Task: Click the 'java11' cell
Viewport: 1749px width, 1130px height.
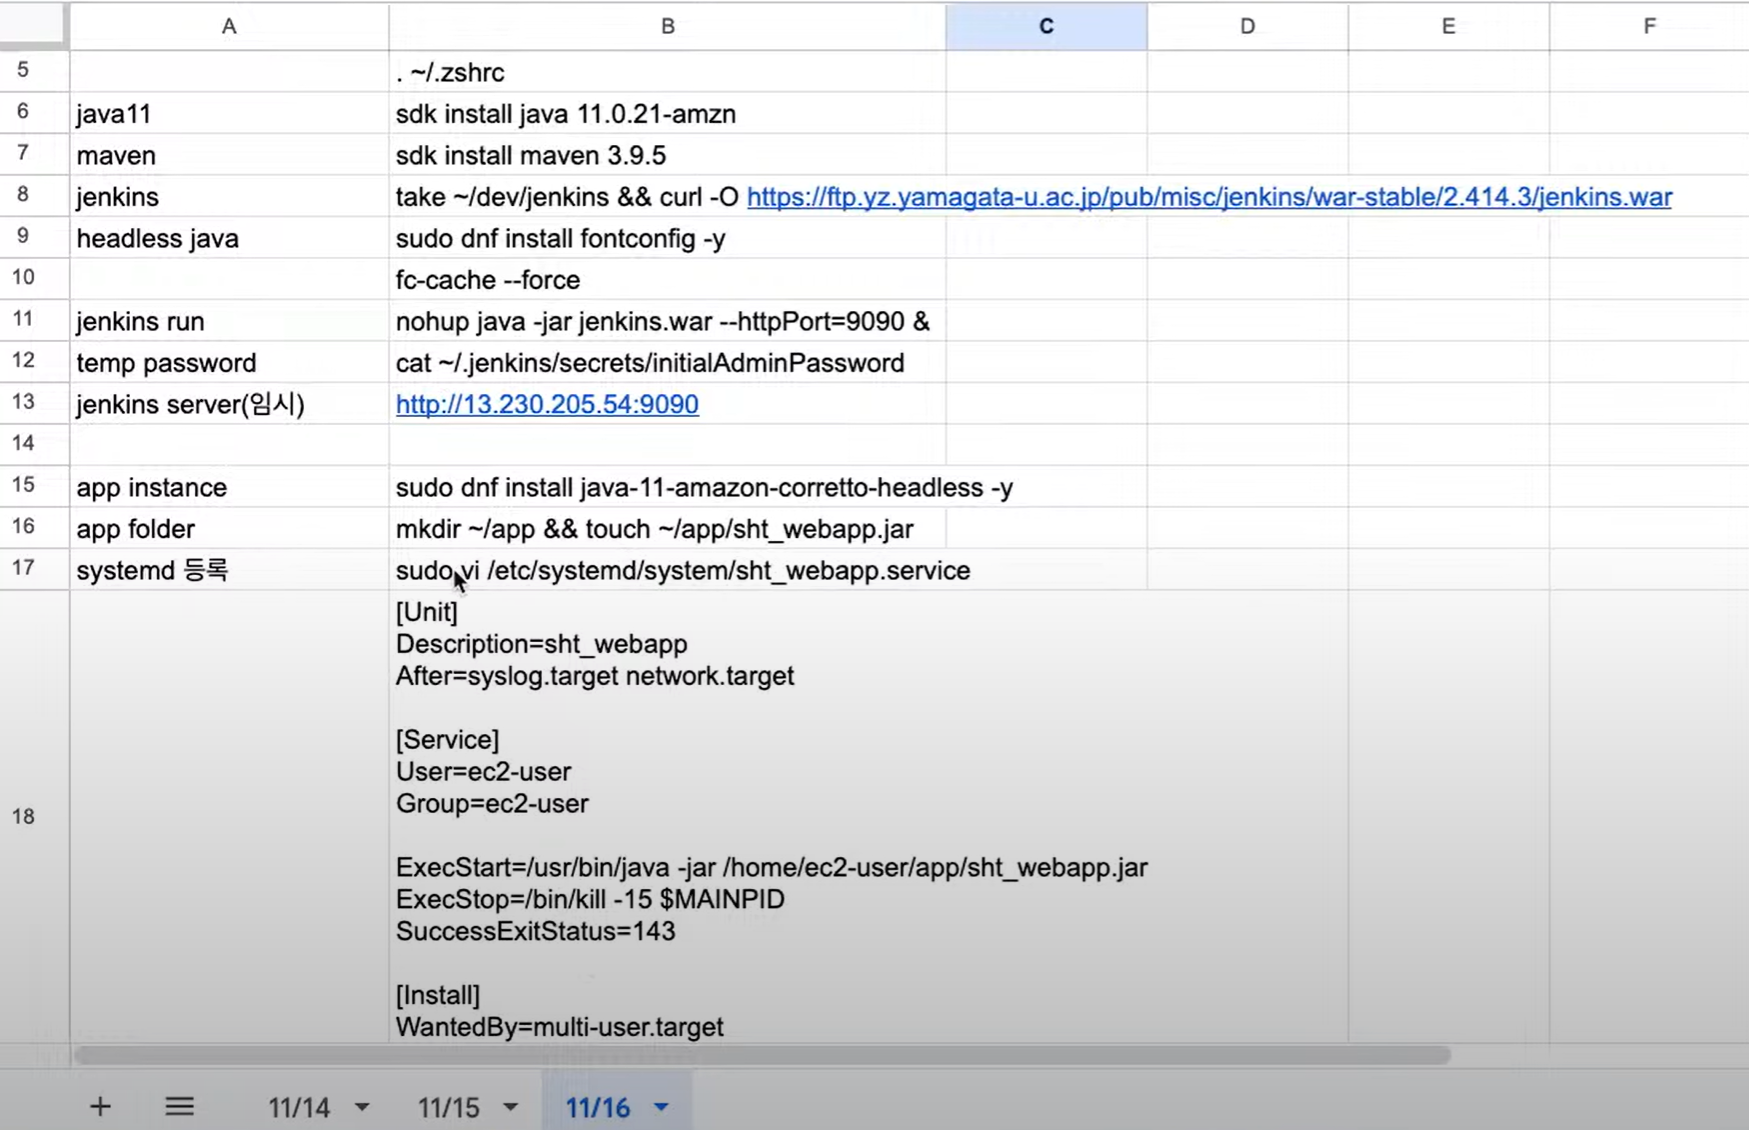Action: (229, 113)
